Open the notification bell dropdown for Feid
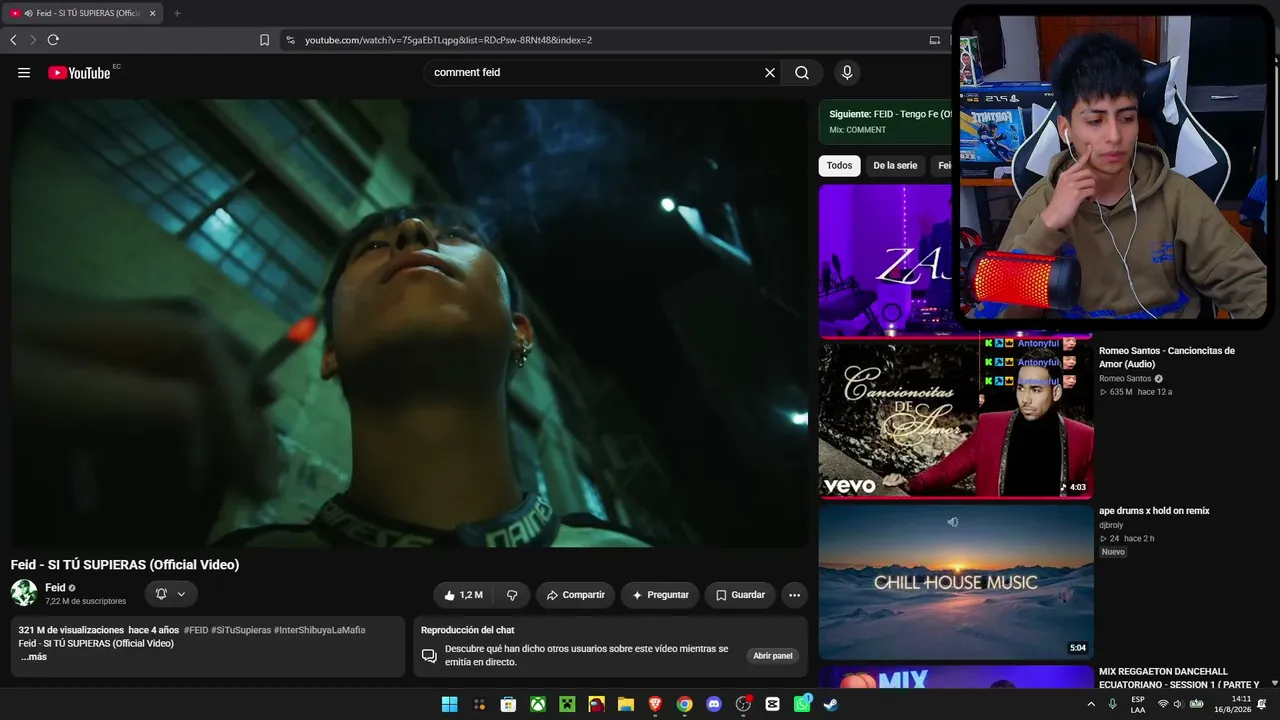The height and width of the screenshot is (720, 1280). click(x=170, y=594)
